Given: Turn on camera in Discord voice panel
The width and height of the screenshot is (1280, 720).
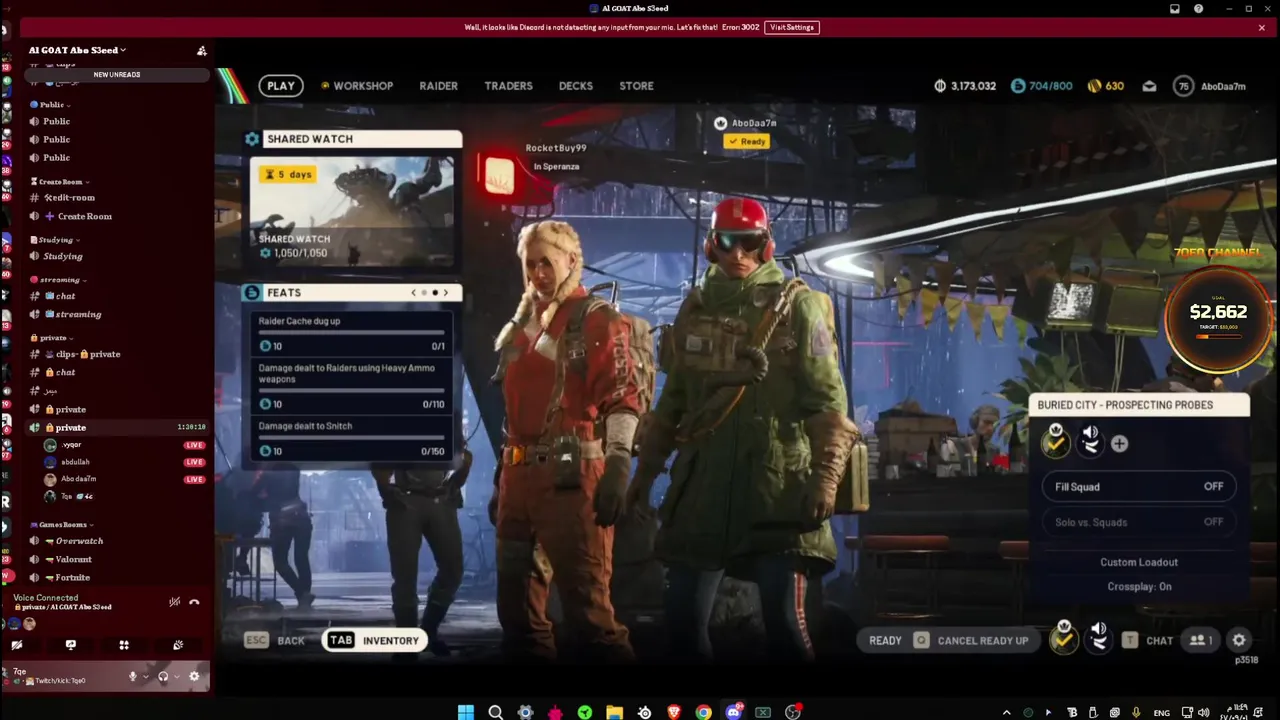Looking at the screenshot, I should pos(17,645).
